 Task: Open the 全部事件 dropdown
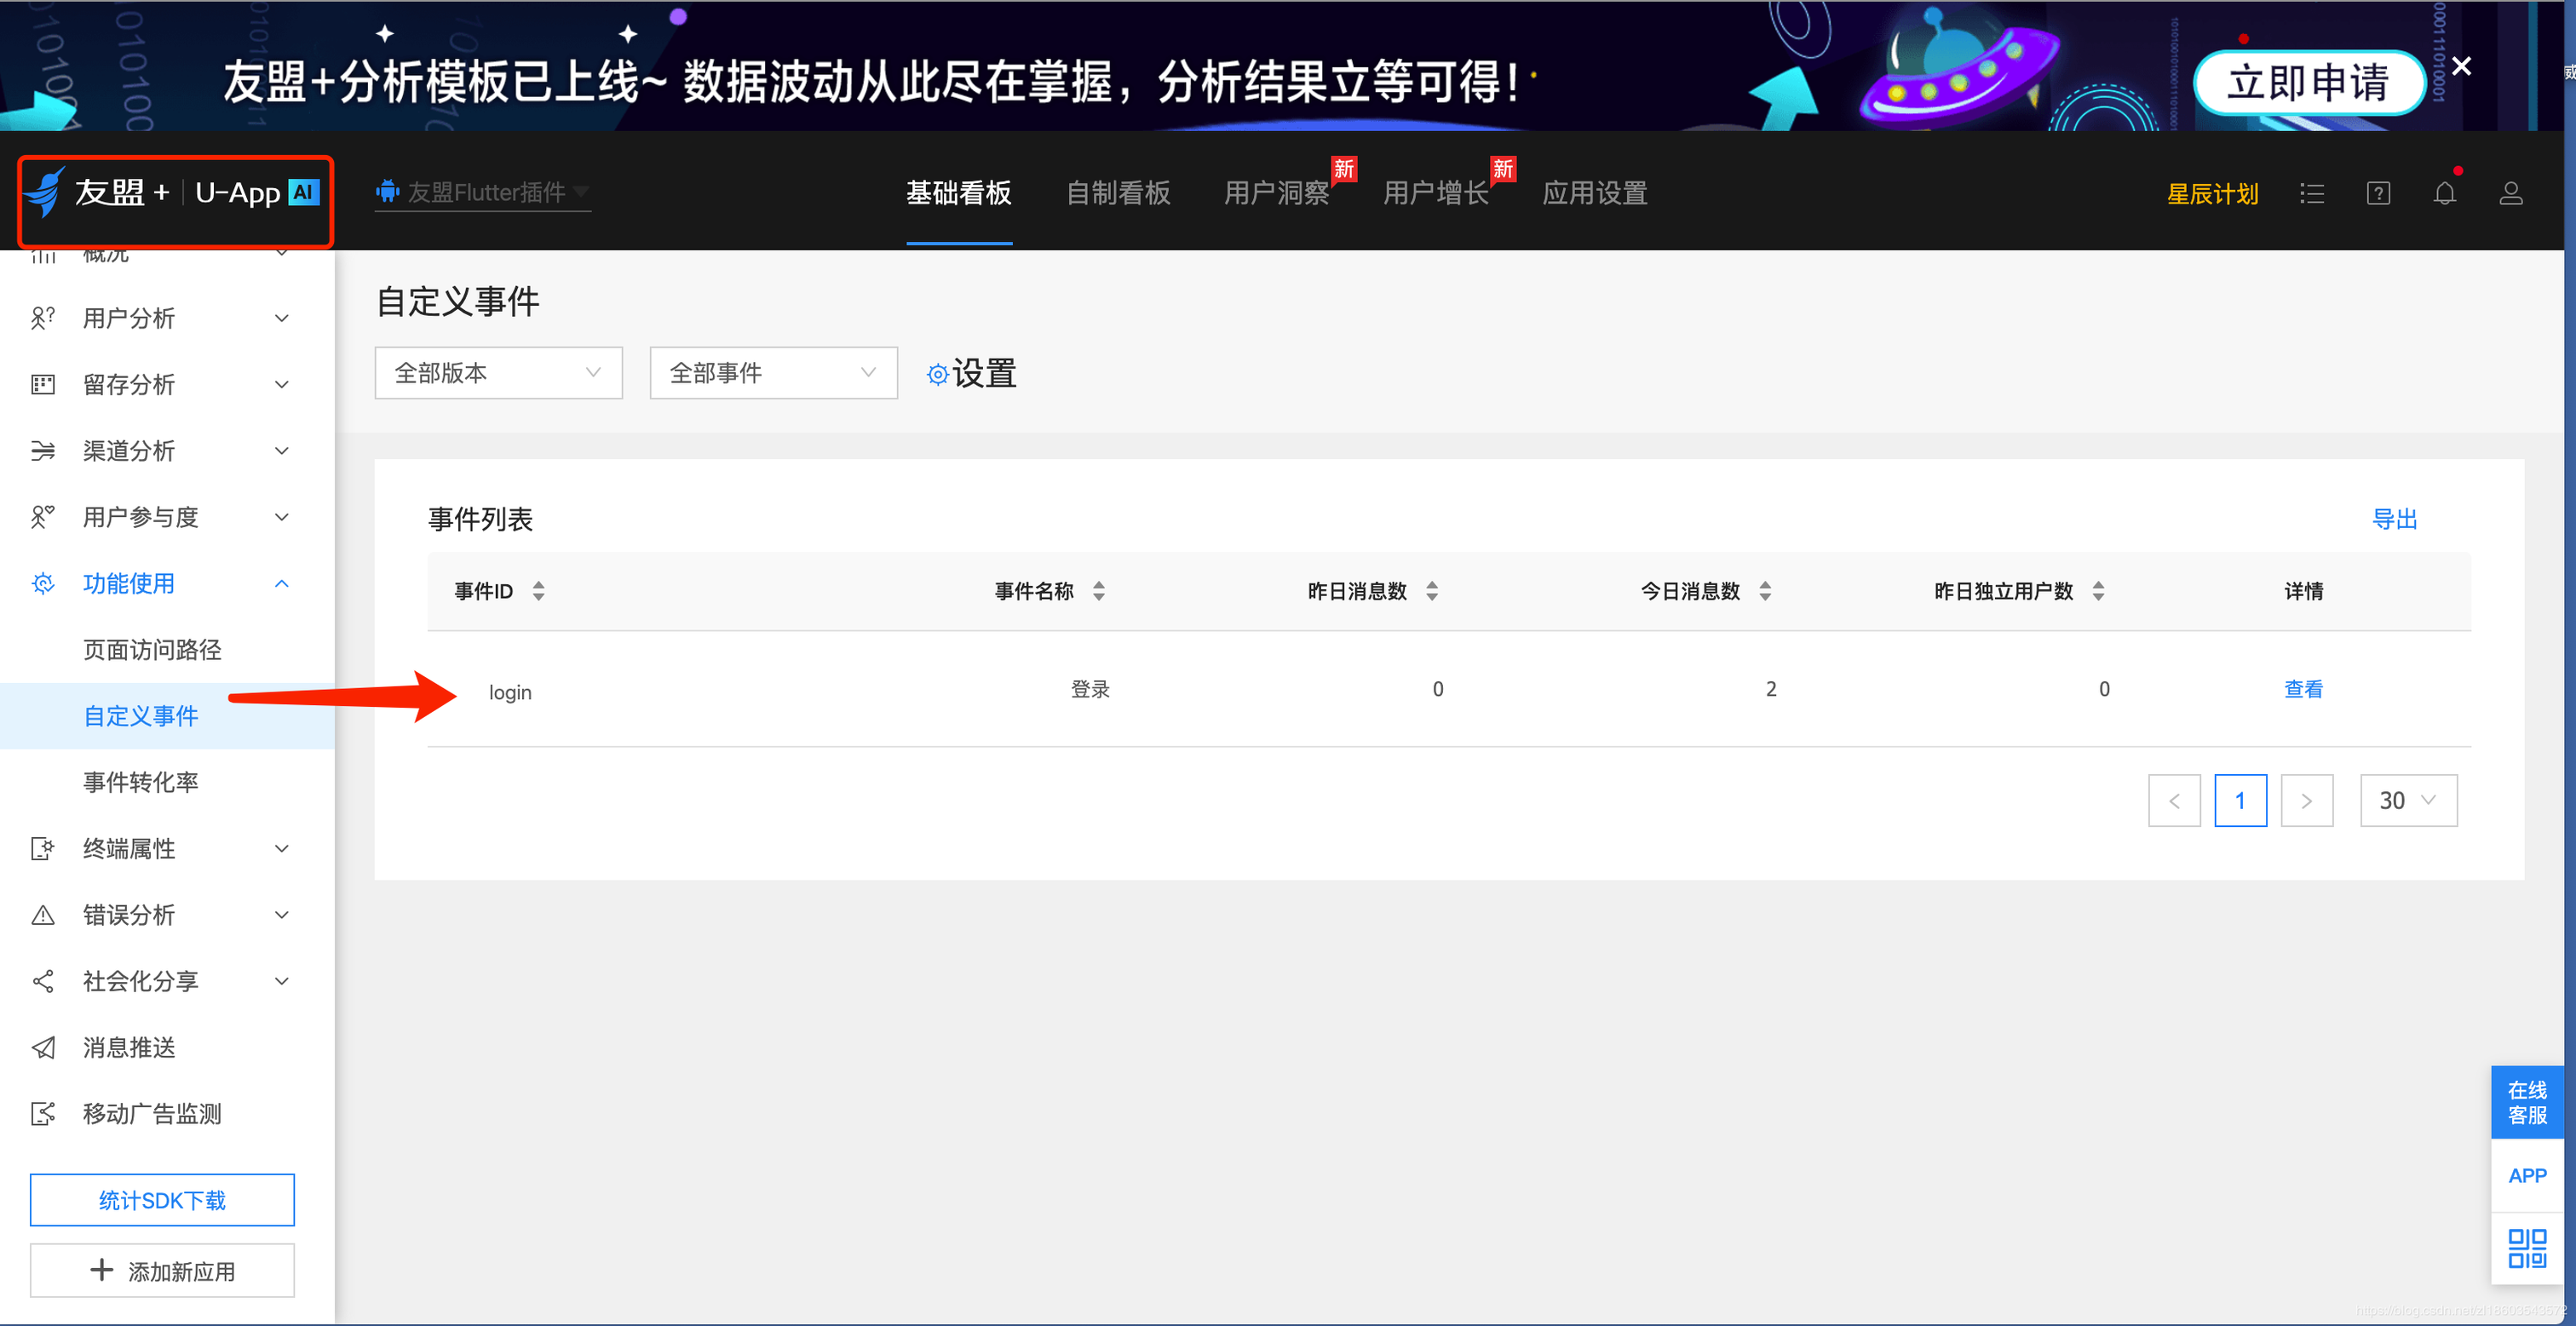point(773,372)
